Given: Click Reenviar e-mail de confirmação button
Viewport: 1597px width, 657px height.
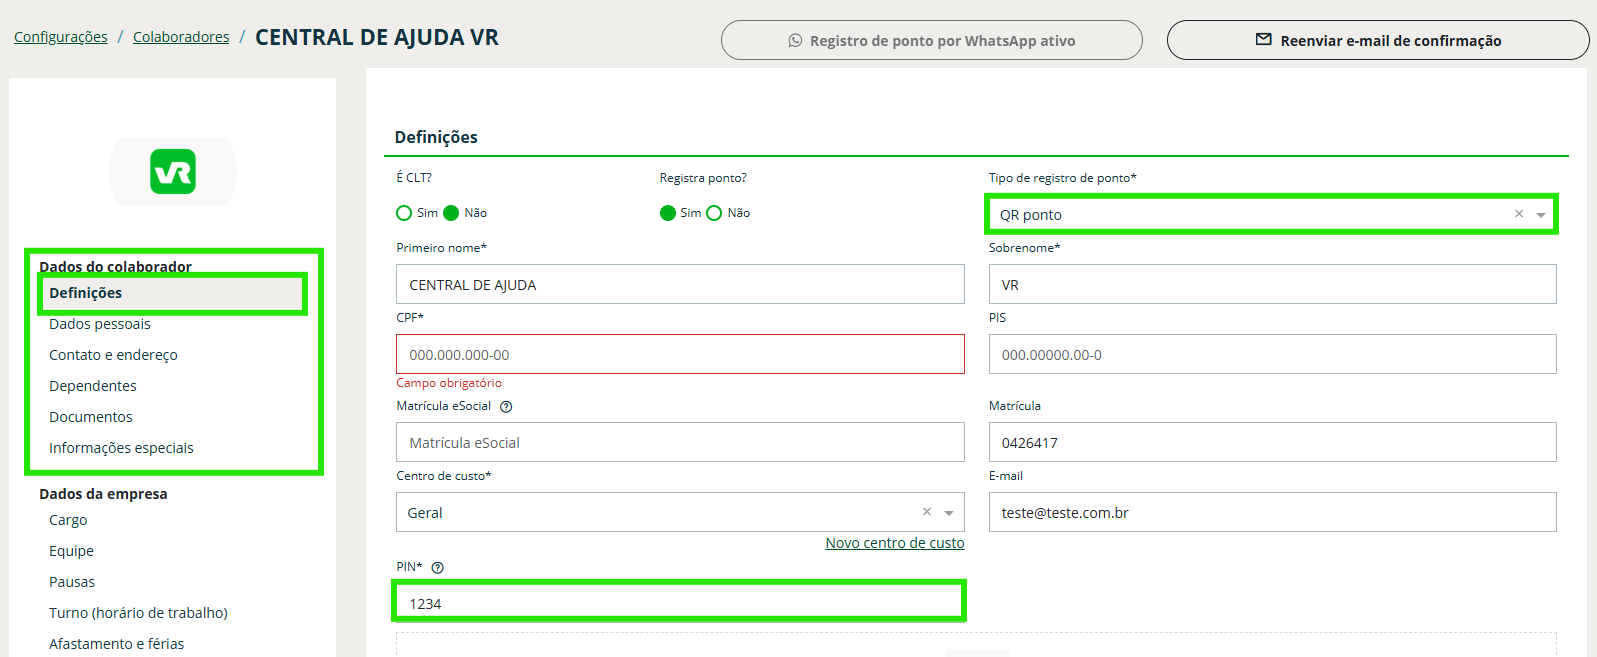Looking at the screenshot, I should coord(1377,41).
